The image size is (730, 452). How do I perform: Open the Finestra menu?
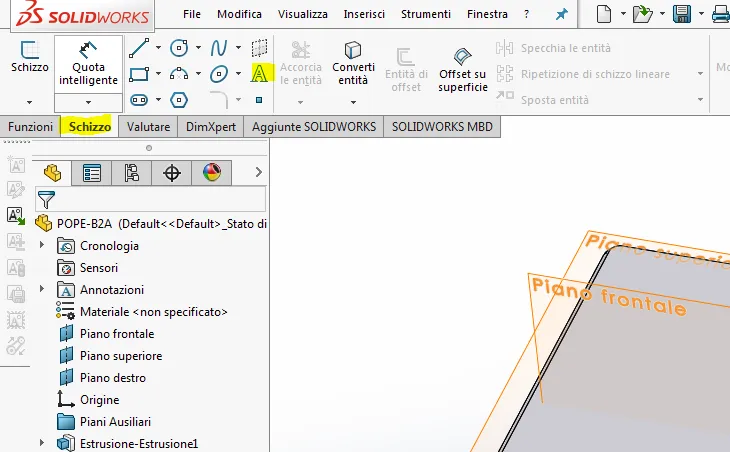pyautogui.click(x=487, y=14)
